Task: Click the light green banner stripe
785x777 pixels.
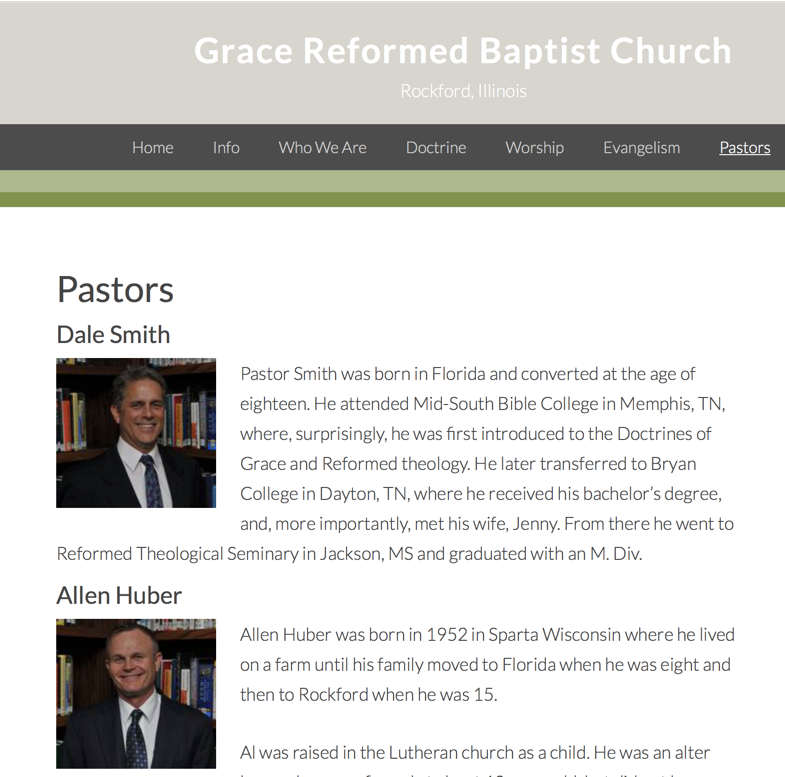Action: click(x=392, y=181)
